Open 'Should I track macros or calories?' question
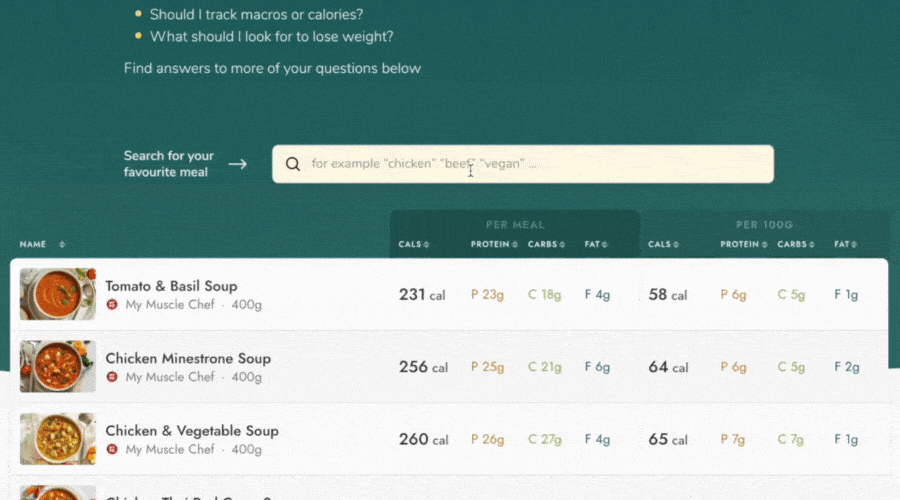This screenshot has height=500, width=900. (256, 14)
